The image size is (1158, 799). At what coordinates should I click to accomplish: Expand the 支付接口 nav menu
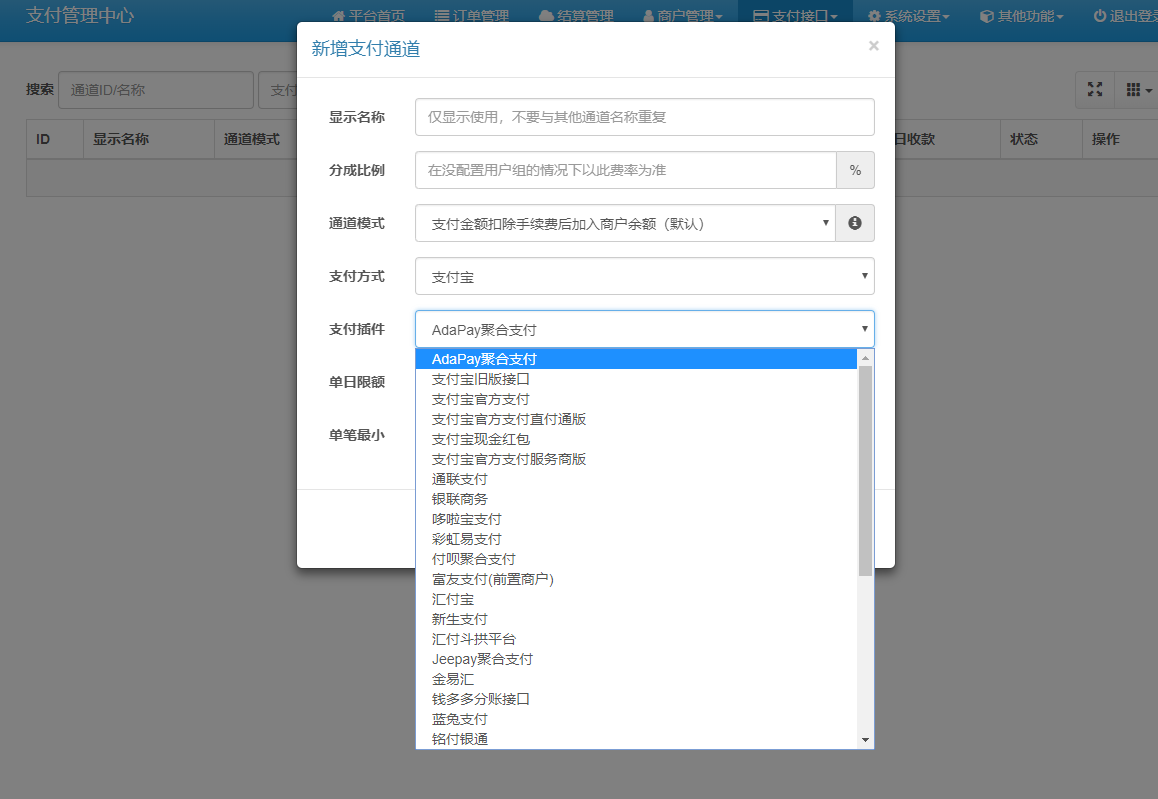pos(795,16)
